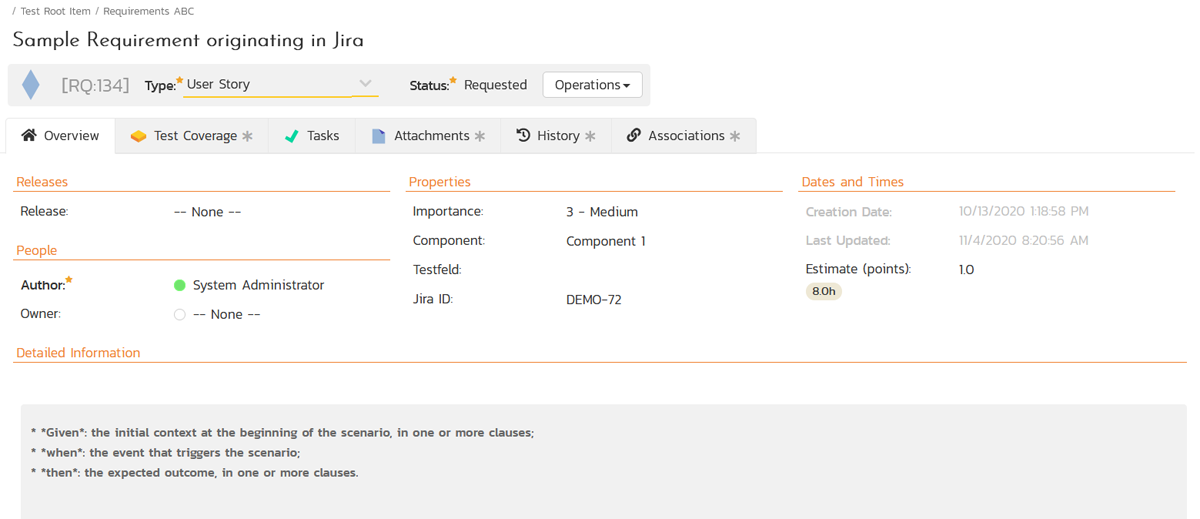Viewport: 1200px width, 519px height.
Task: Click into the Detailed Information text area
Action: click(600, 460)
